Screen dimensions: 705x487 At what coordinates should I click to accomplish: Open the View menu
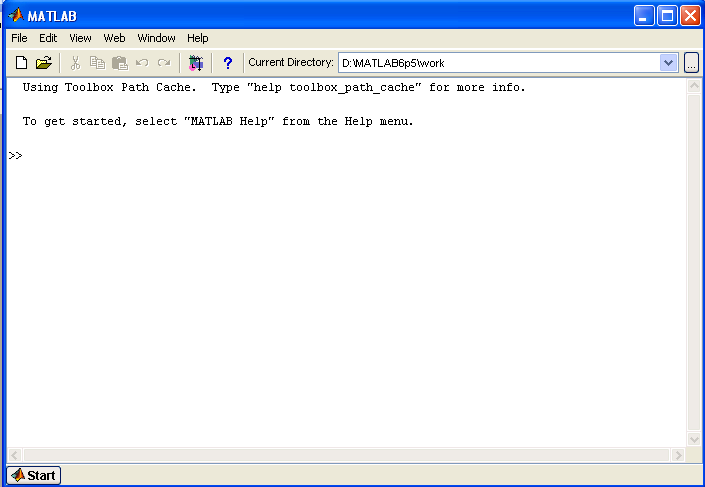pyautogui.click(x=80, y=38)
